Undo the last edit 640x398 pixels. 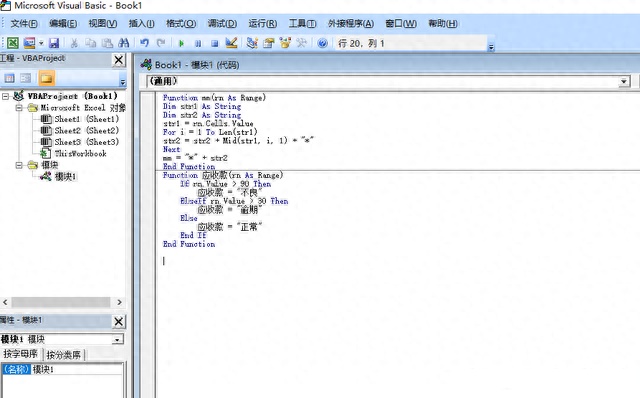tap(144, 43)
